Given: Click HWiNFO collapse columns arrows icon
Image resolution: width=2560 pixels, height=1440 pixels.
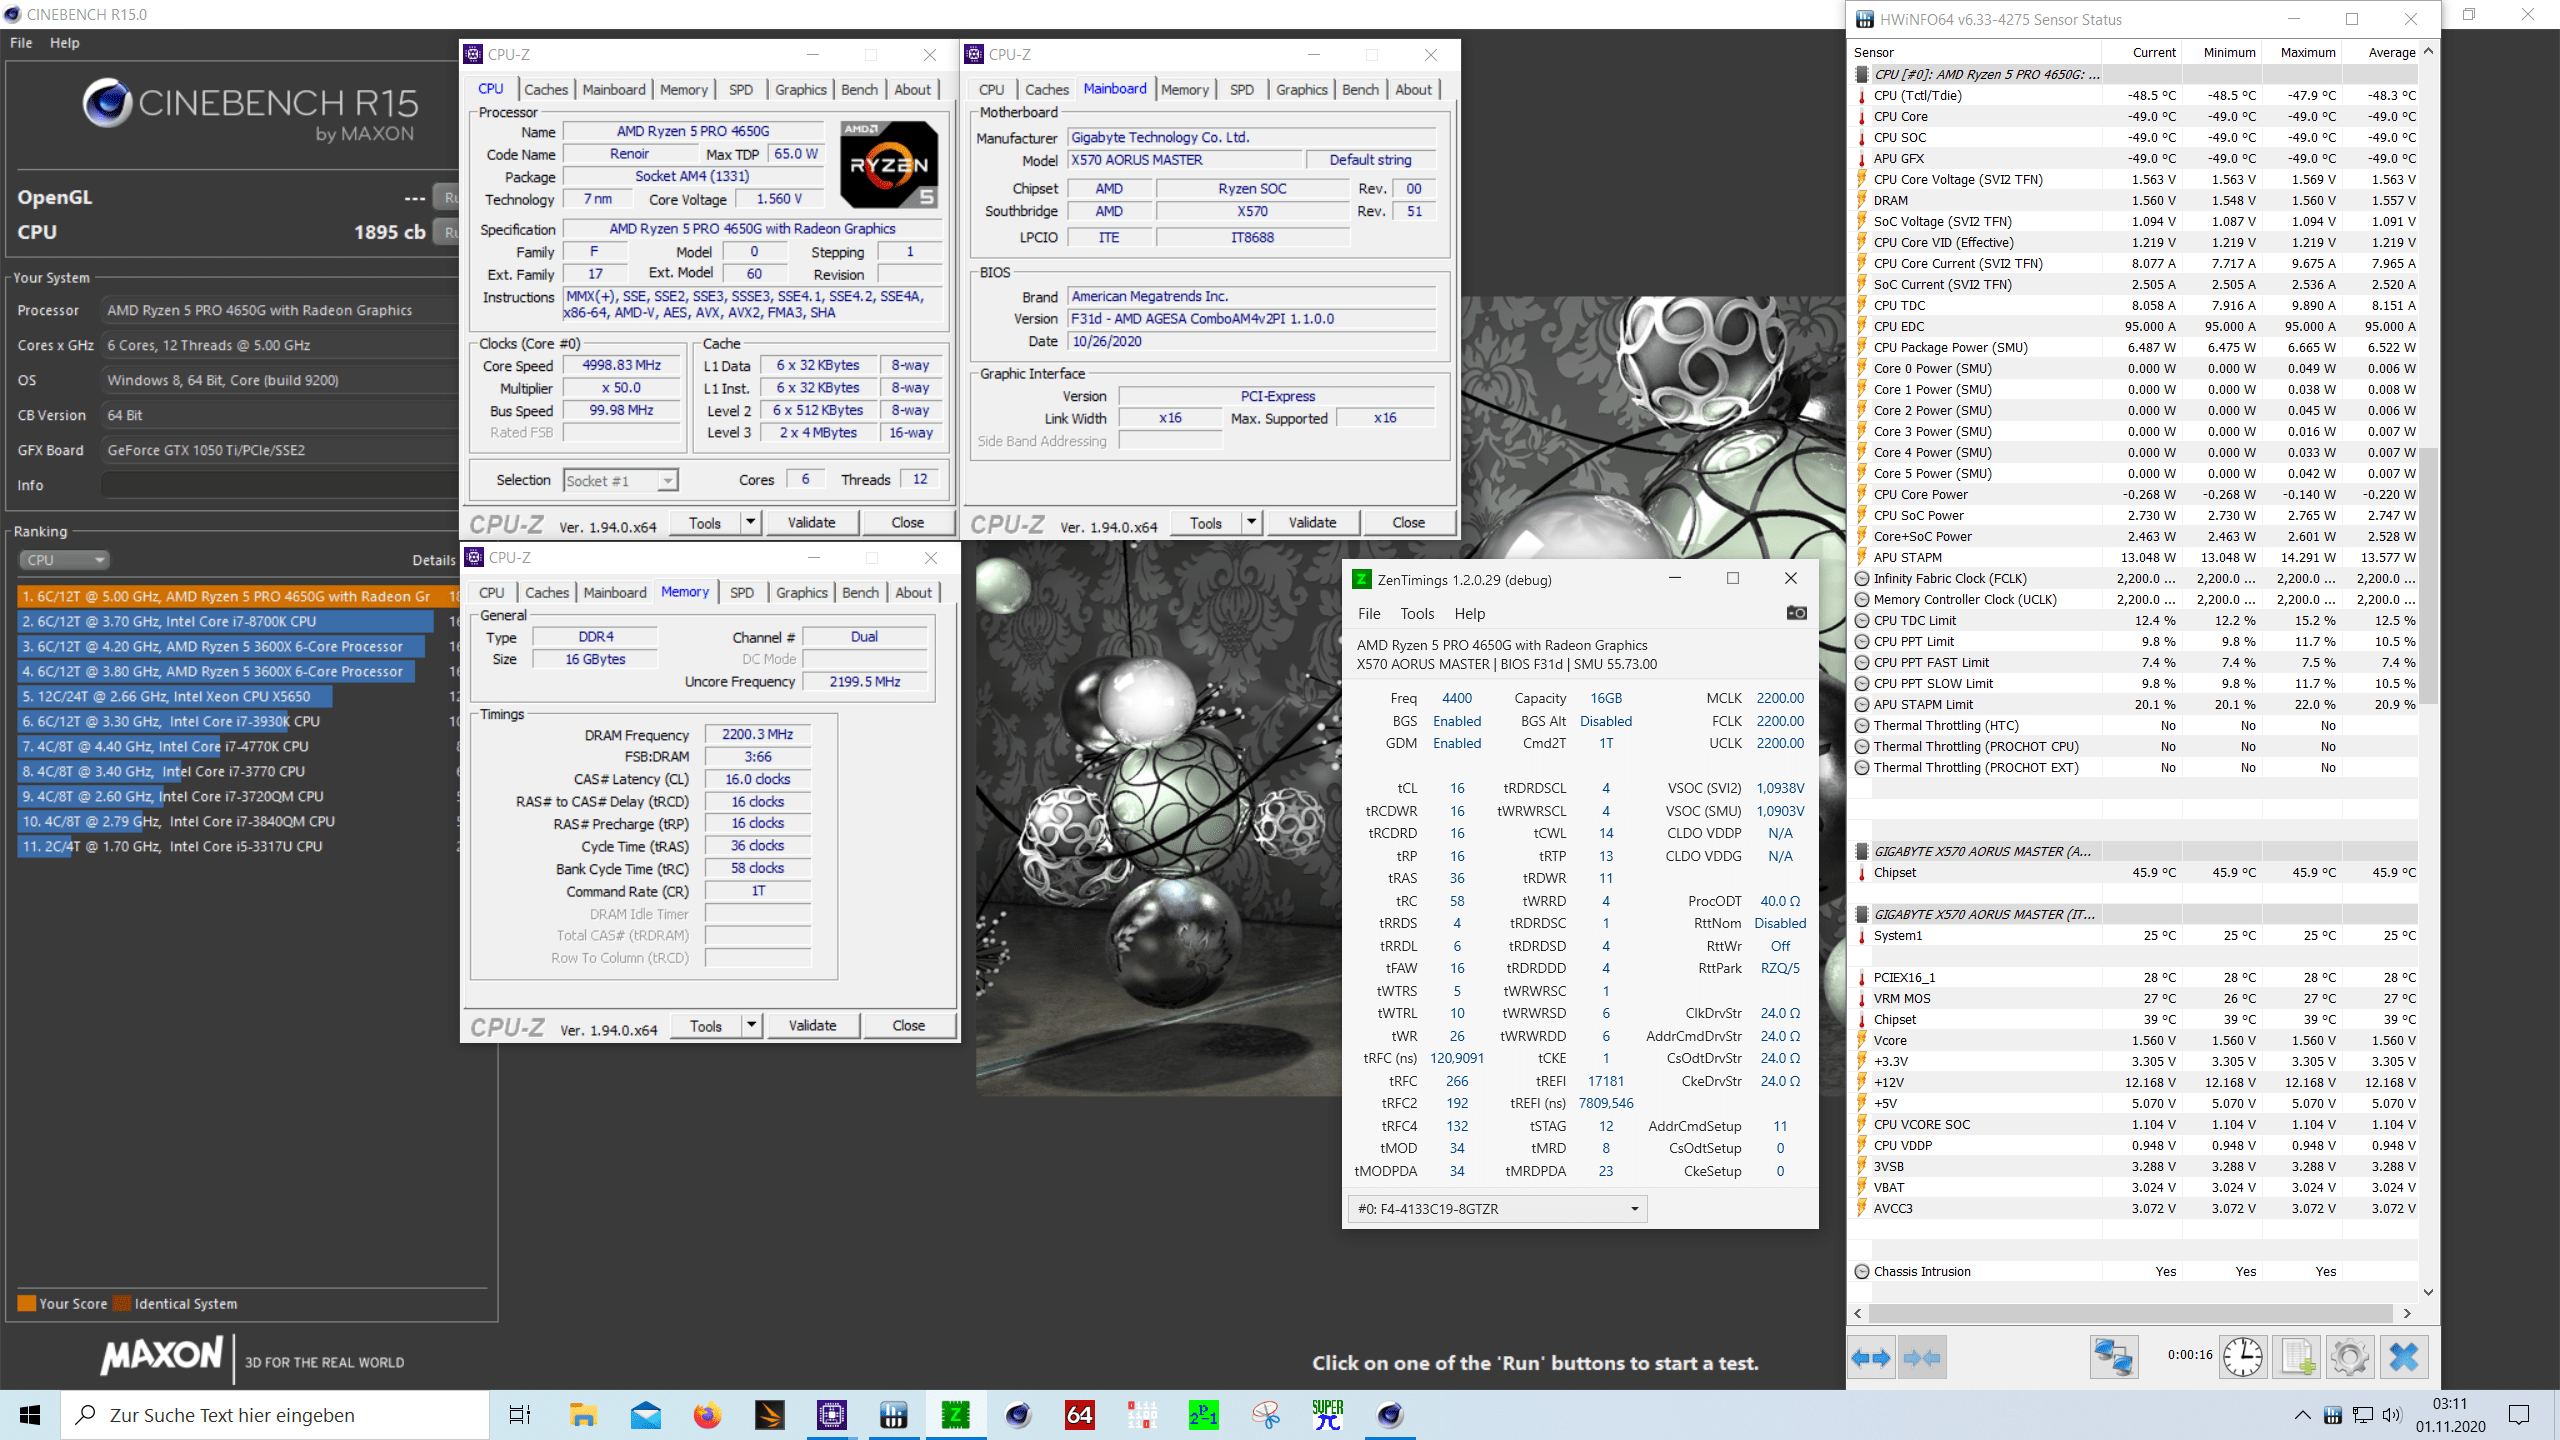Looking at the screenshot, I should click(1922, 1358).
